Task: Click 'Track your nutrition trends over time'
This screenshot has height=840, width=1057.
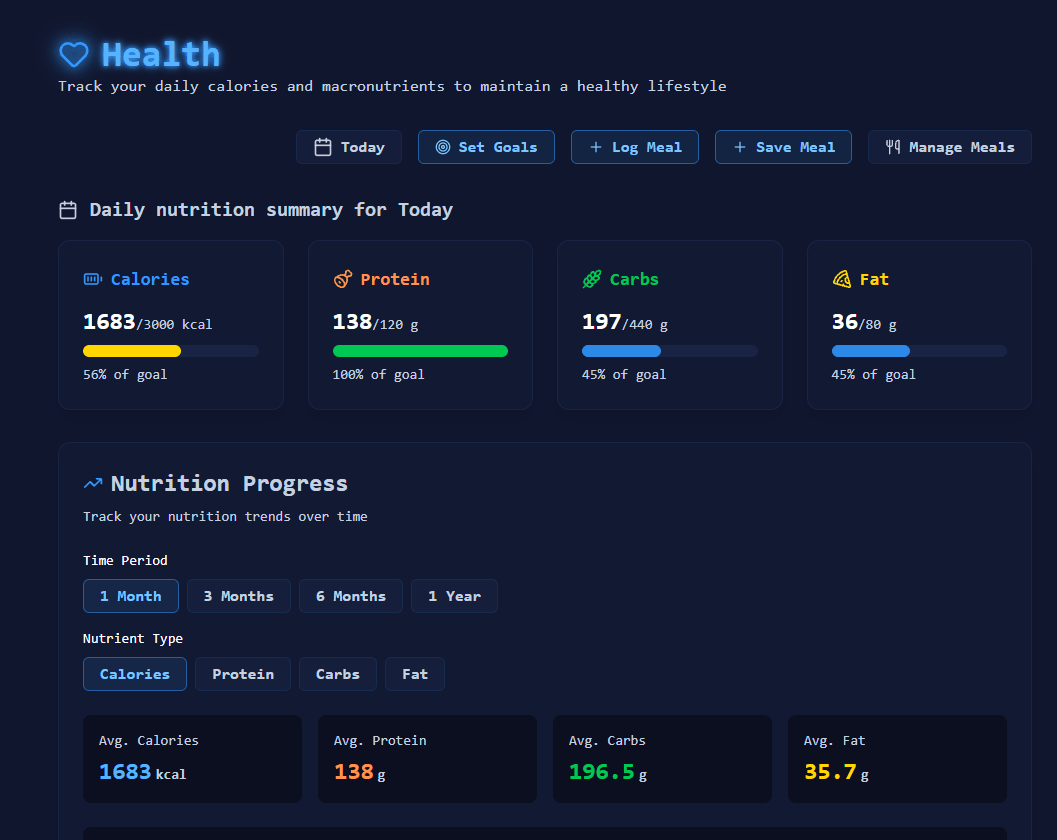Action: pyautogui.click(x=225, y=516)
